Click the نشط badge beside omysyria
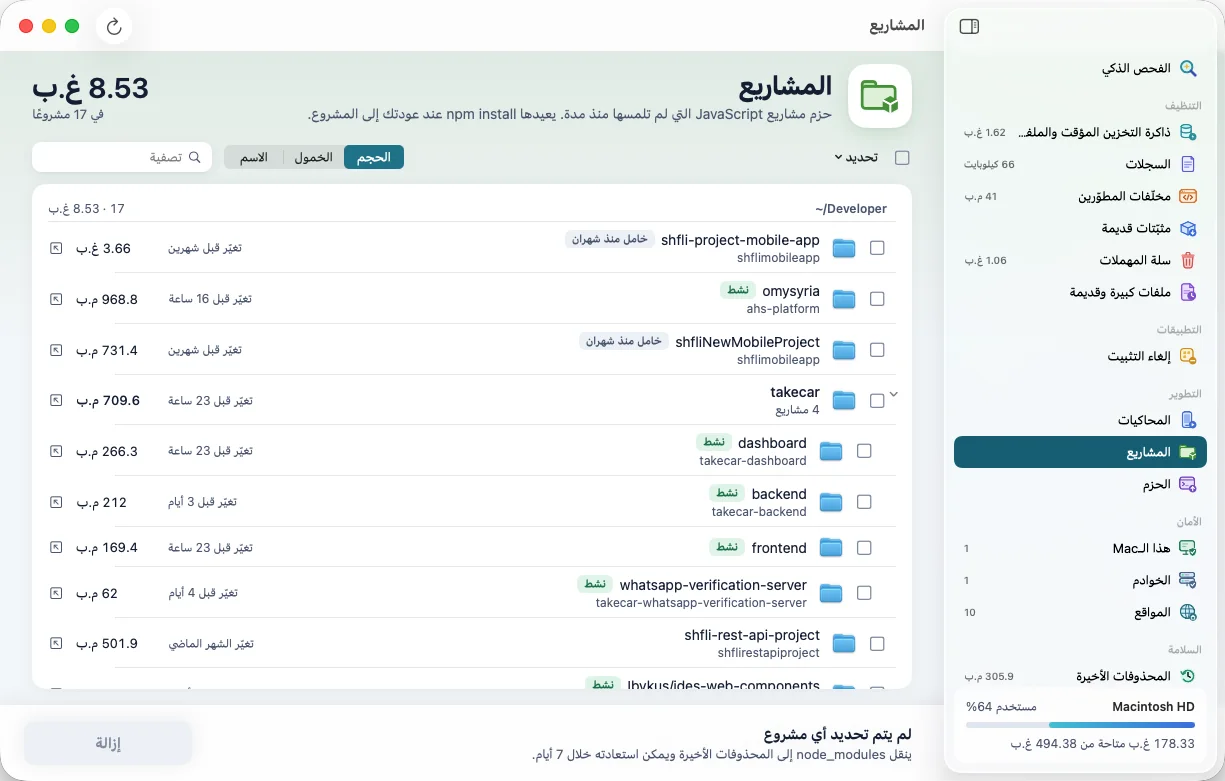Image resolution: width=1225 pixels, height=781 pixels. click(738, 290)
